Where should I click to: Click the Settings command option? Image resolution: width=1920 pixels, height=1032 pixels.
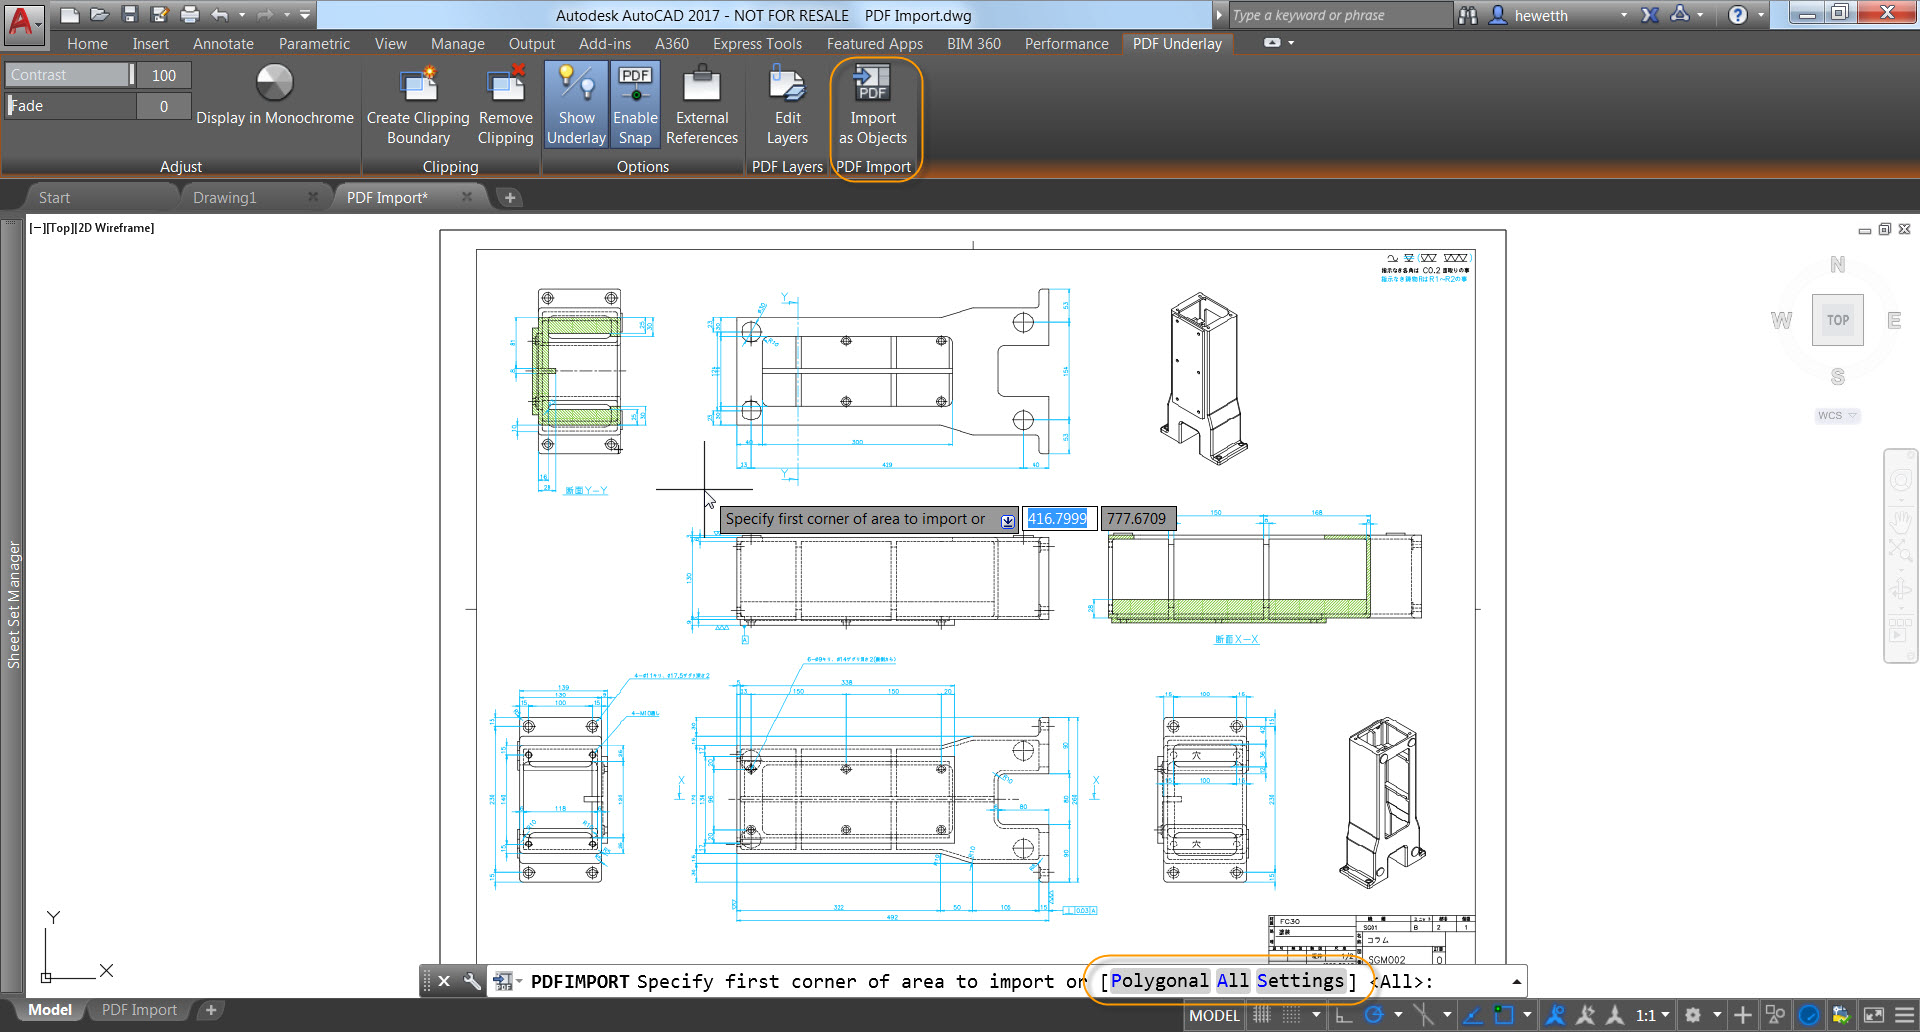[1300, 981]
